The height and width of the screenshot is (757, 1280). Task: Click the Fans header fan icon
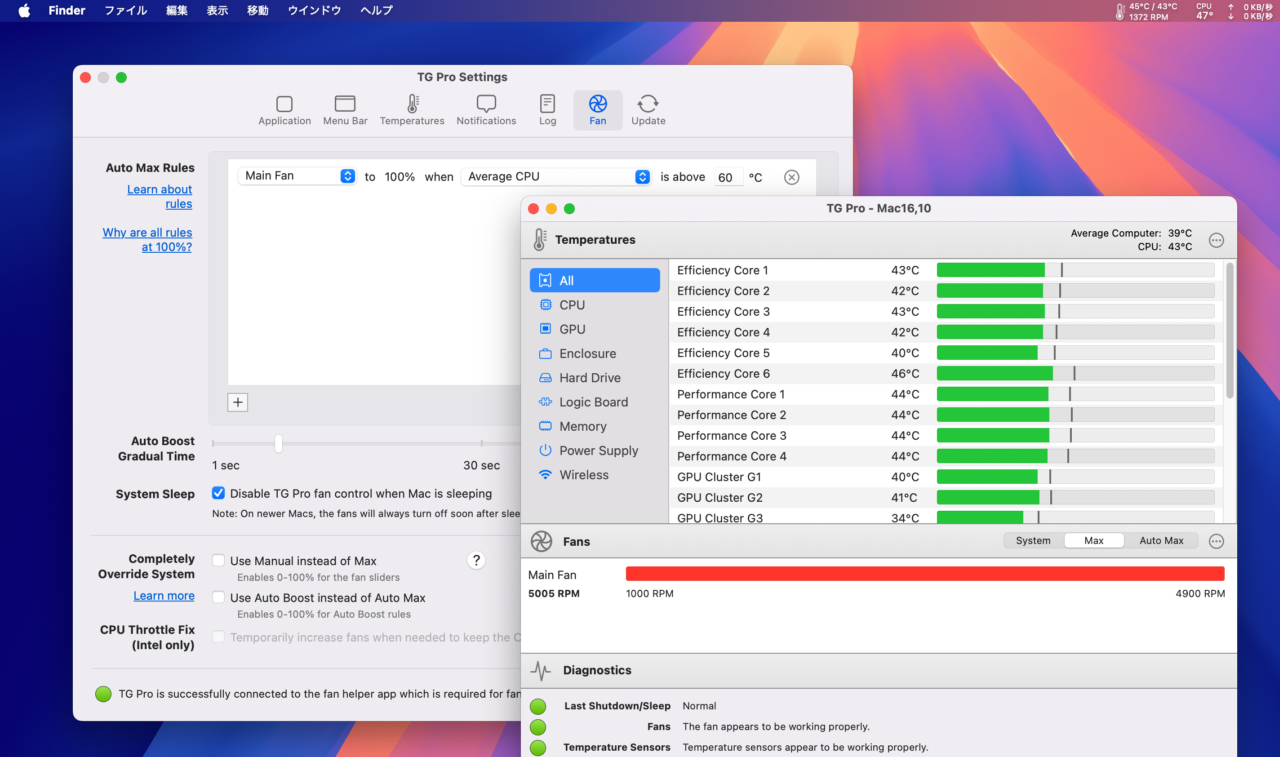coord(541,541)
